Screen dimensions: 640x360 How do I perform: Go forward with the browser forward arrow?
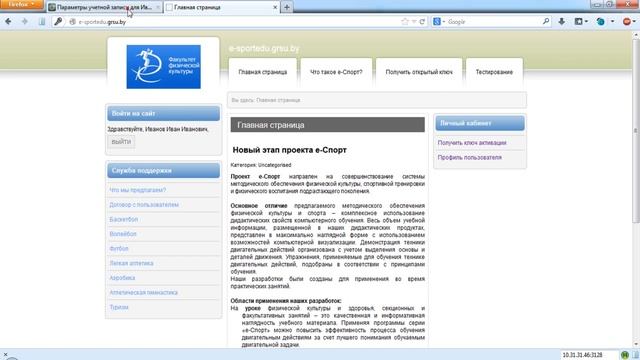pos(24,22)
